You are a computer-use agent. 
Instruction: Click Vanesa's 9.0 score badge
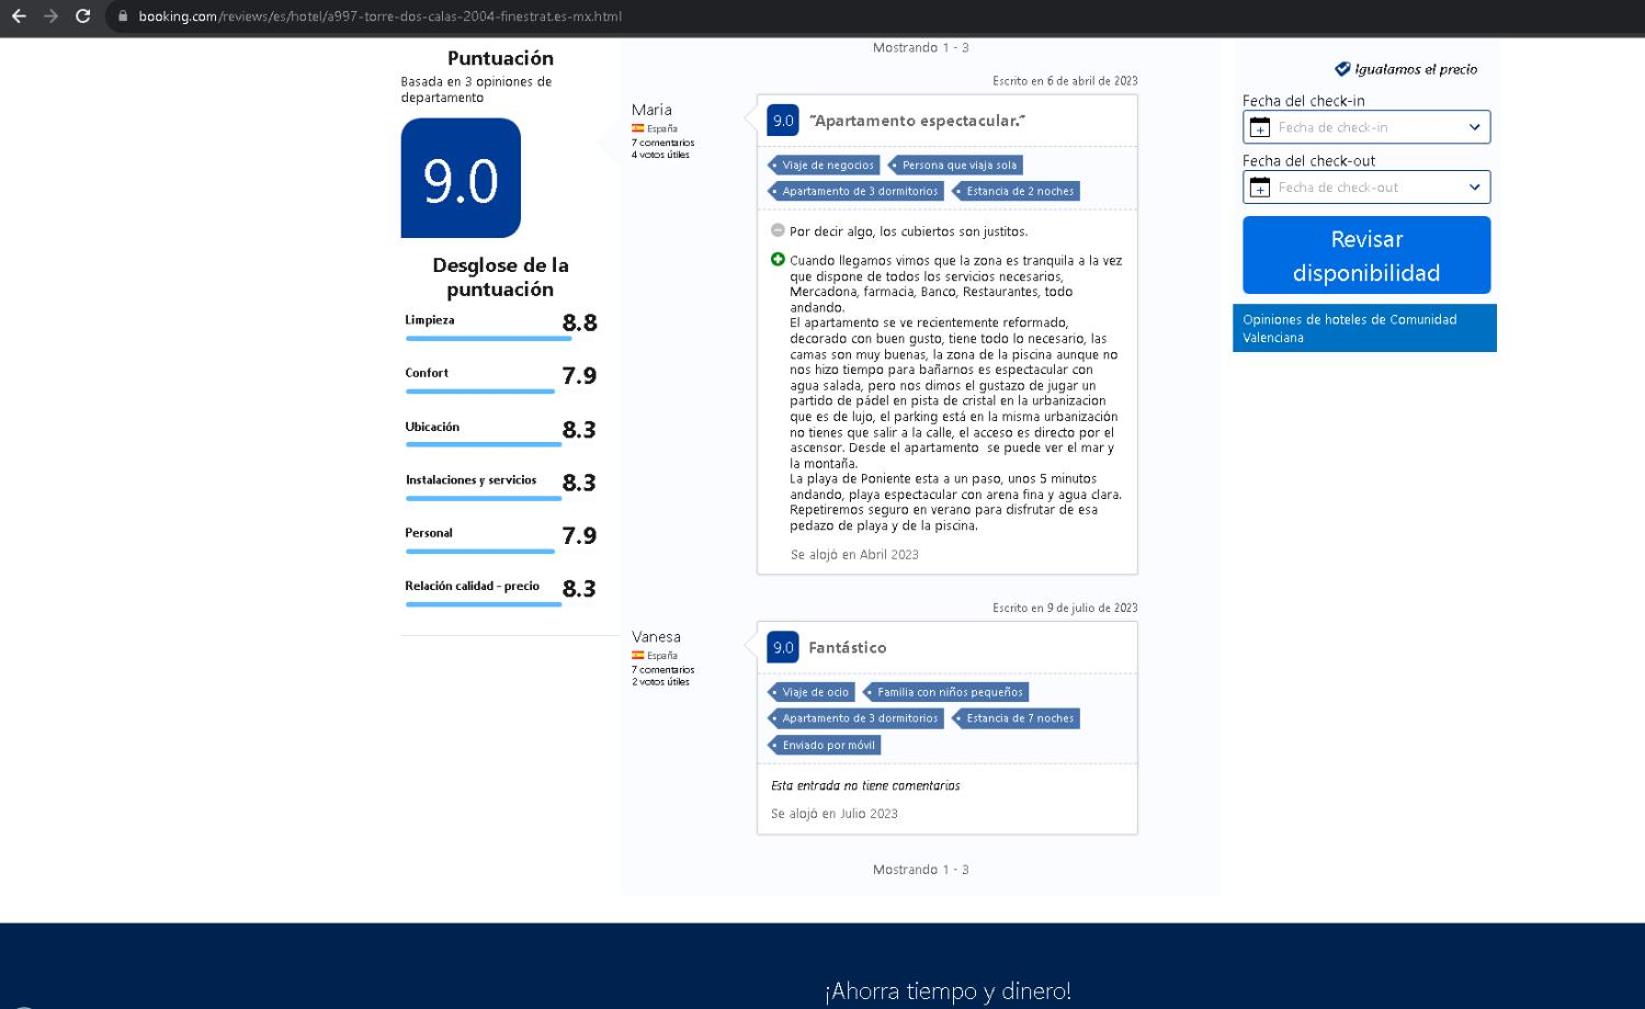(783, 647)
